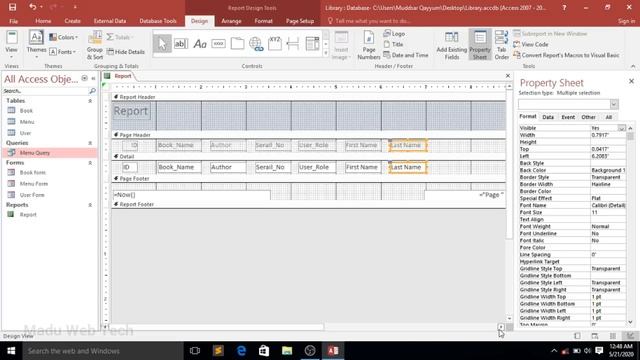The width and height of the screenshot is (640, 360).
Task: Open the Fonts dropdown
Action: [x=62, y=52]
